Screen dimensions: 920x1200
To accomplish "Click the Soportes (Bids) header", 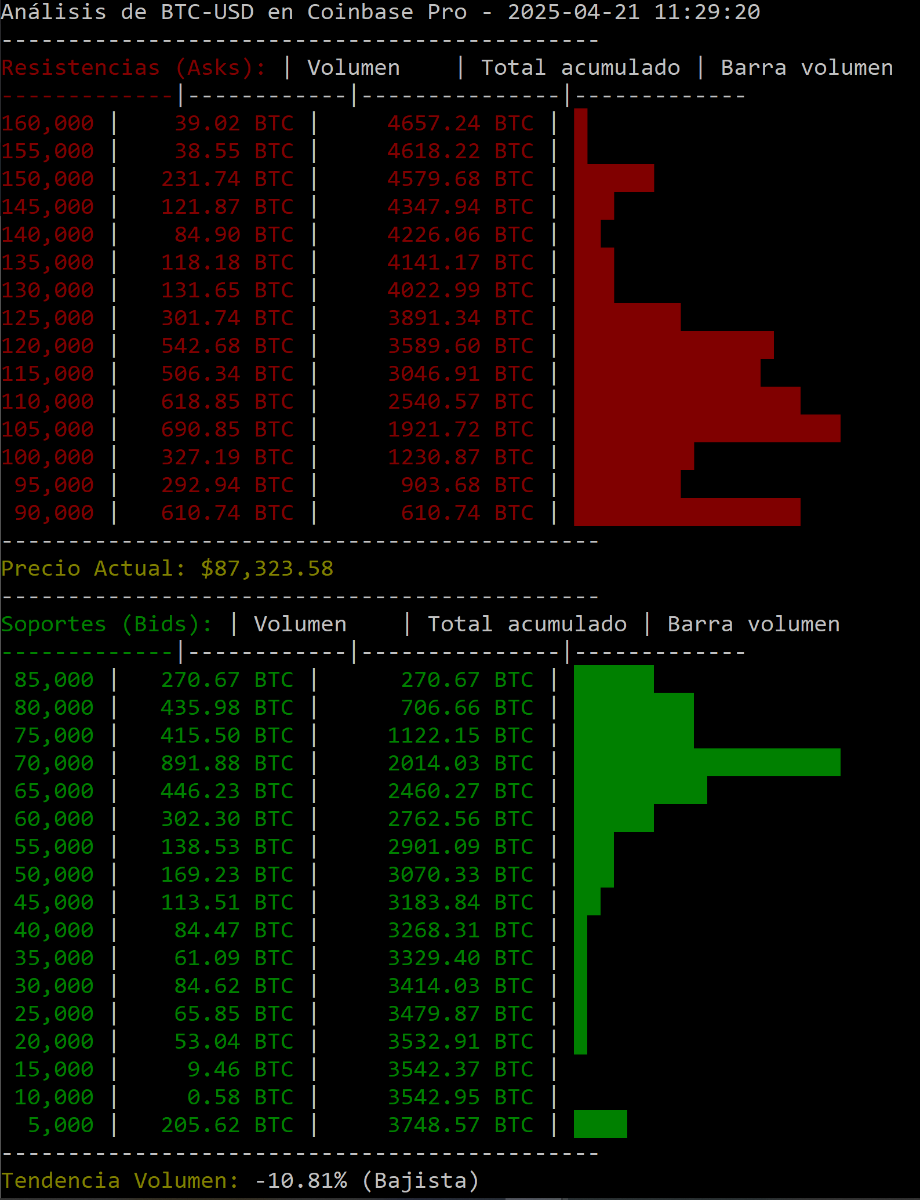I will click(x=107, y=624).
